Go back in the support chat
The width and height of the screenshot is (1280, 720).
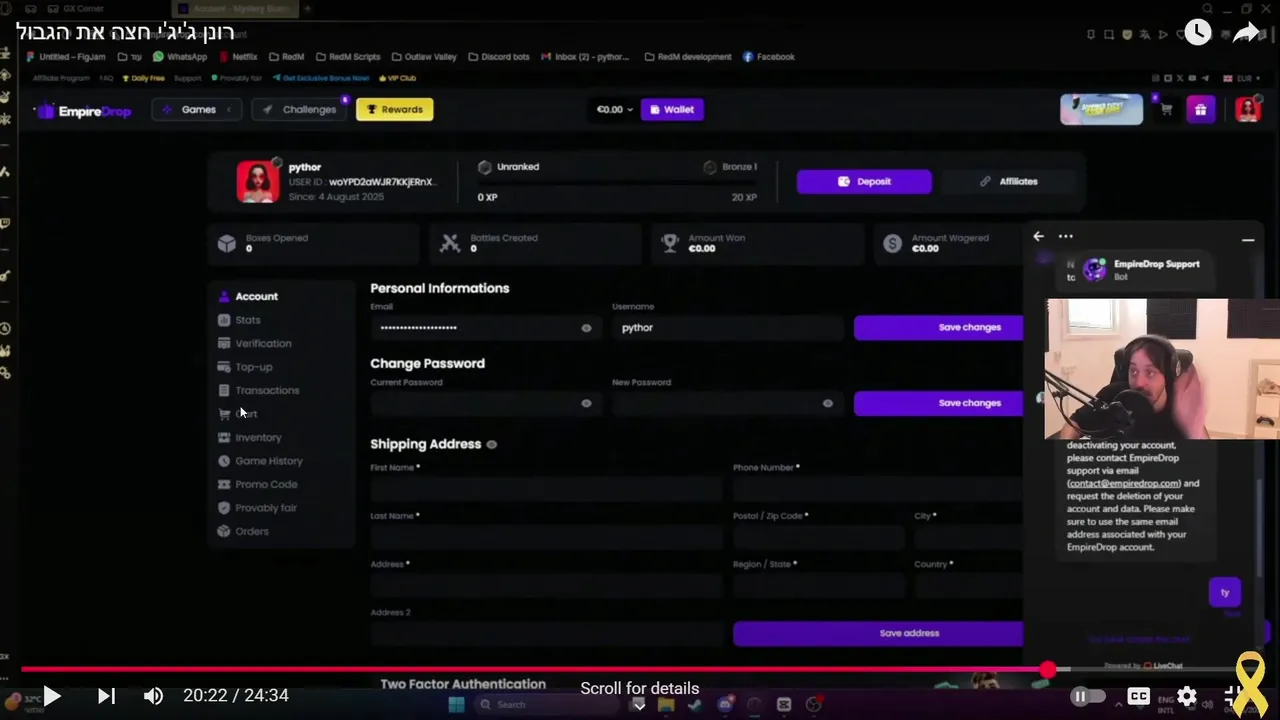tap(1038, 237)
